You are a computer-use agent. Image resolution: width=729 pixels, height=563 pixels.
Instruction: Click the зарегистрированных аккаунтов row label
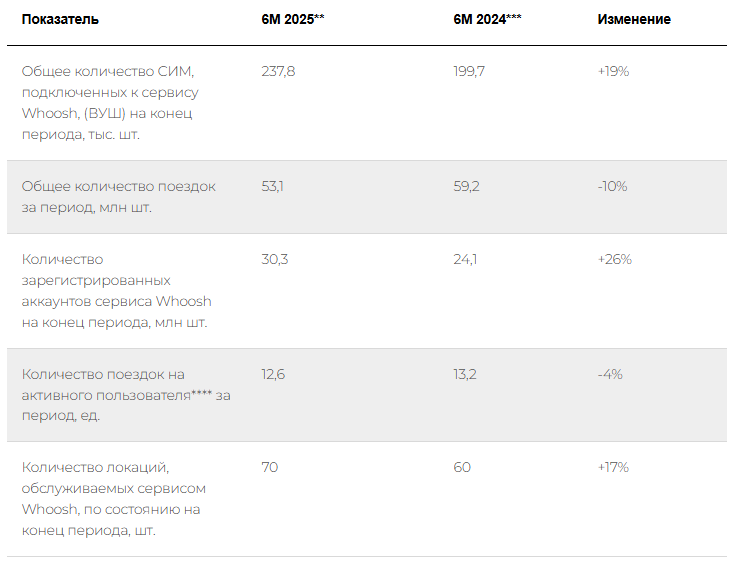point(117,291)
